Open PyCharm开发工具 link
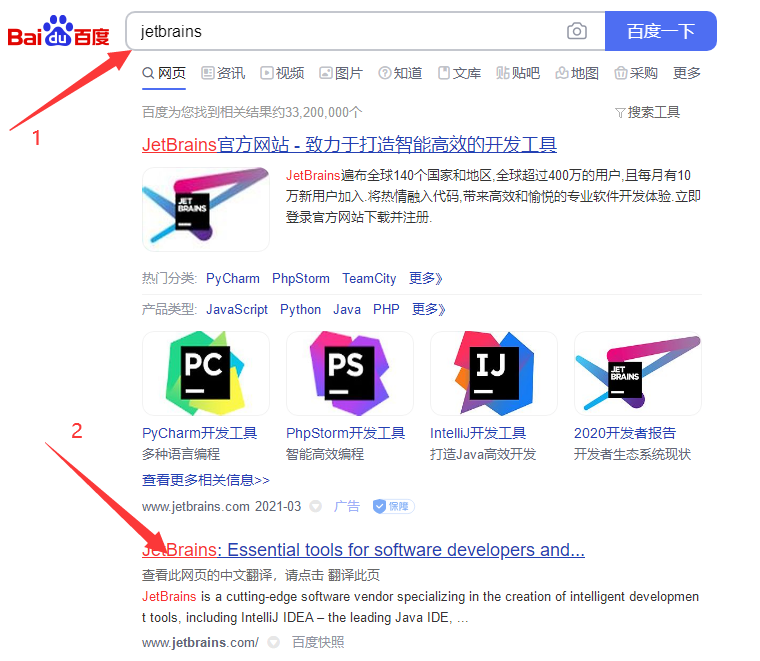This screenshot has width=760, height=661. click(200, 433)
